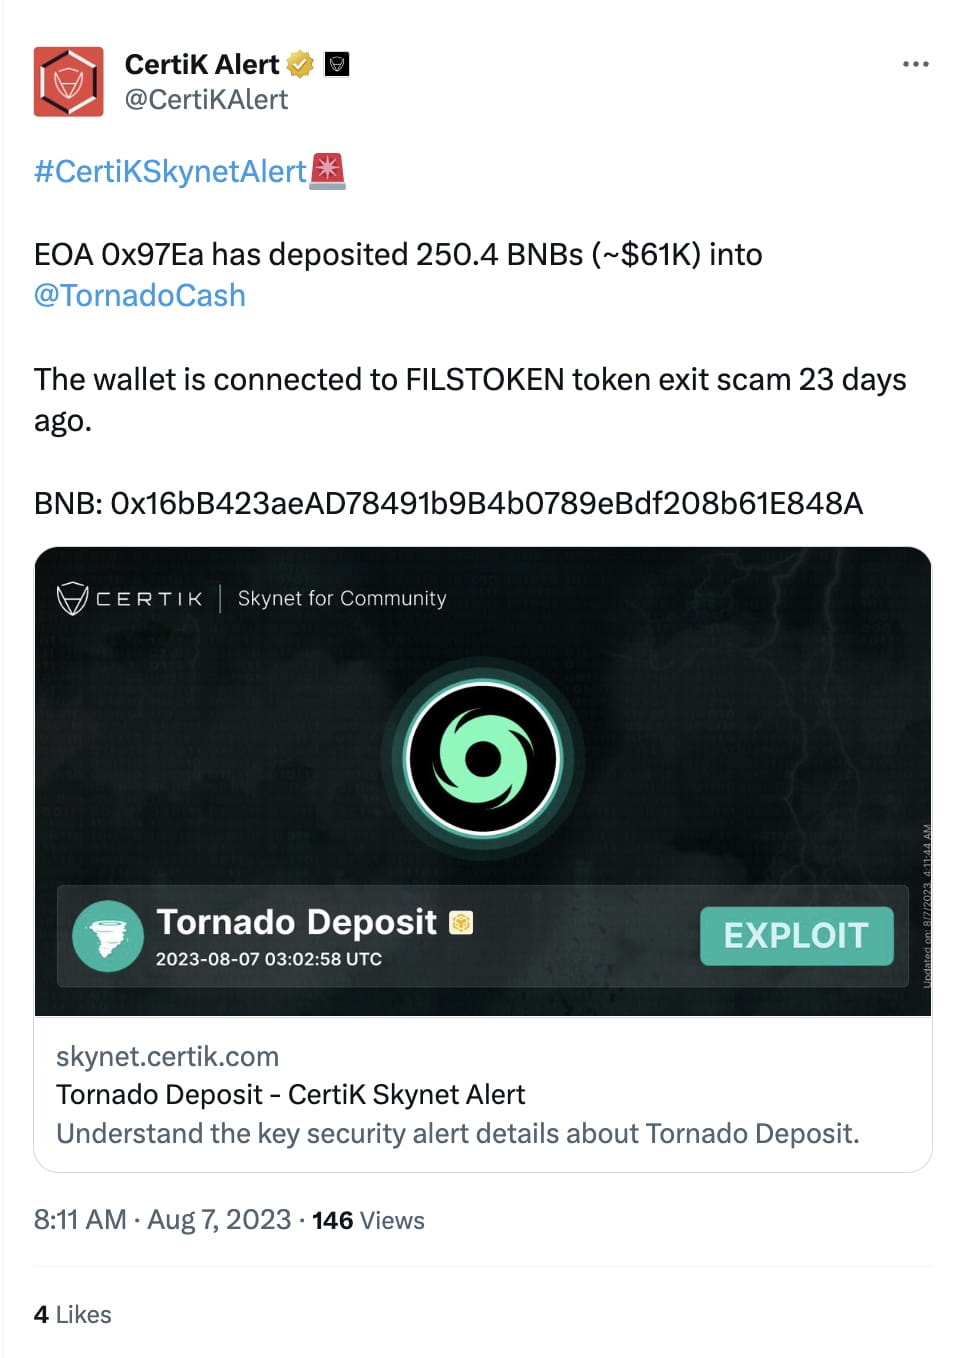Click the CertiK Alert profile avatar
This screenshot has height=1358, width=958.
[69, 81]
